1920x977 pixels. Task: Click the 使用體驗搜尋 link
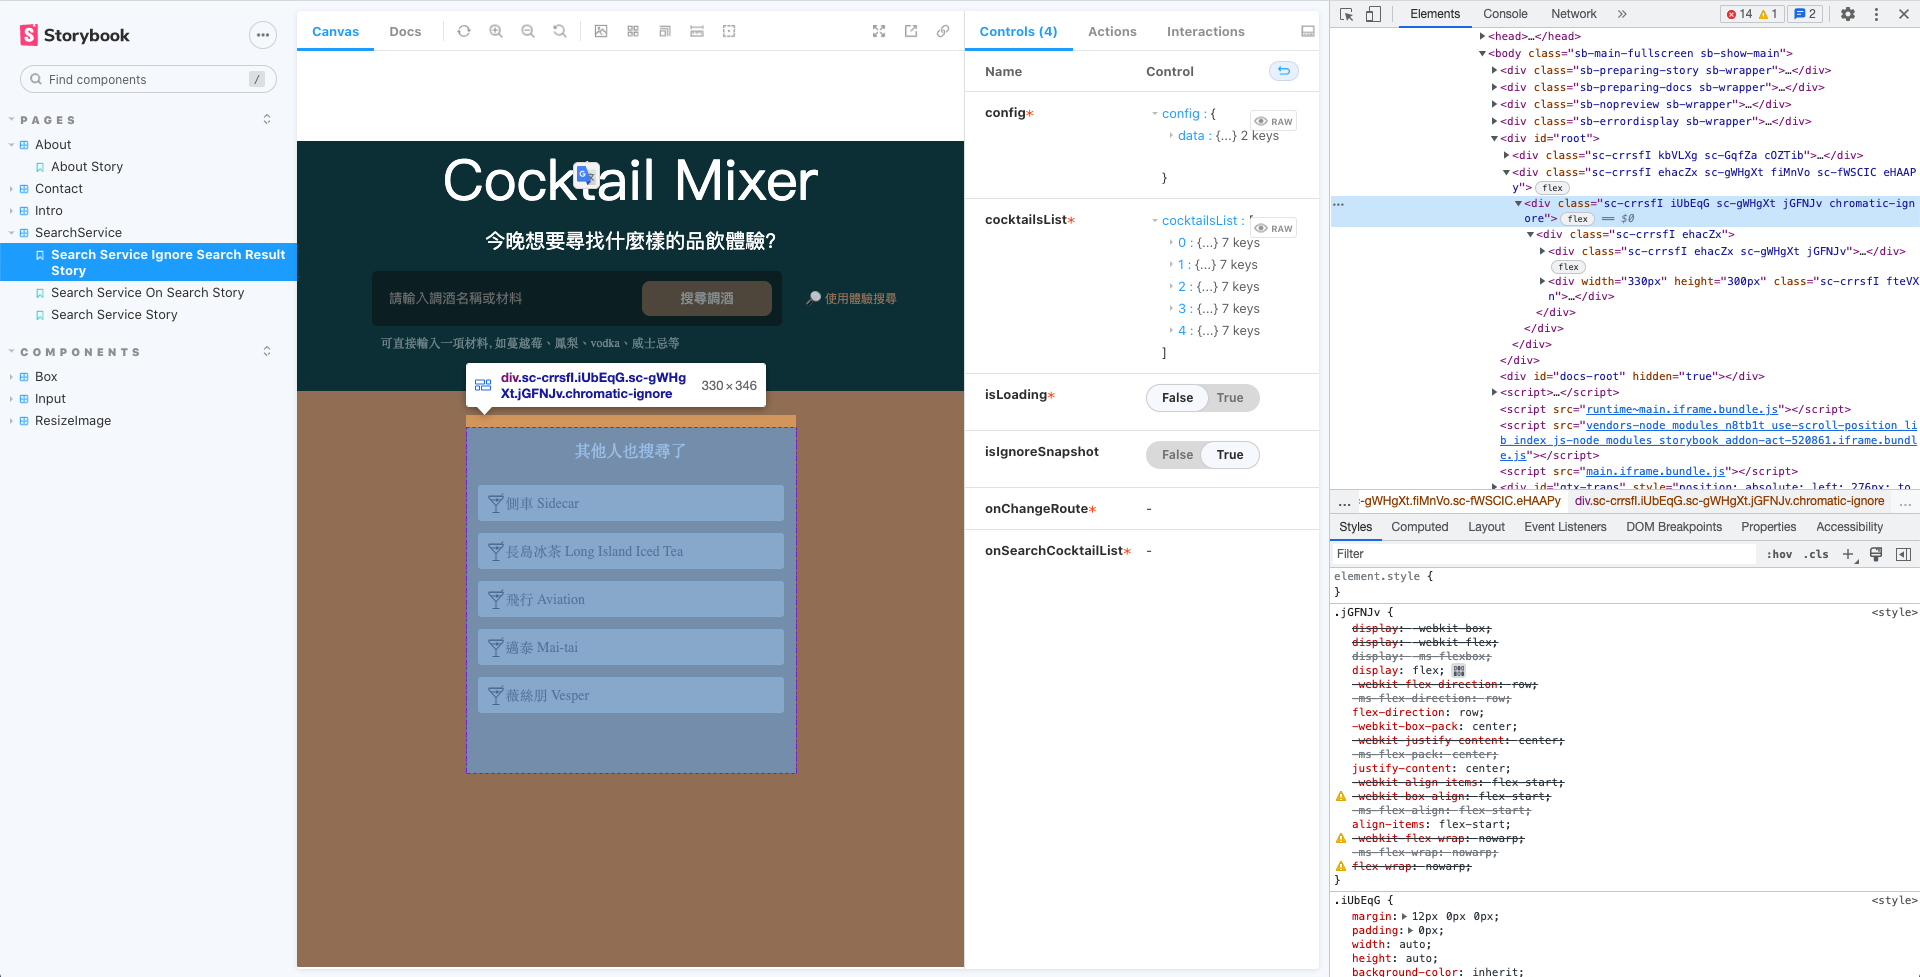(x=852, y=298)
